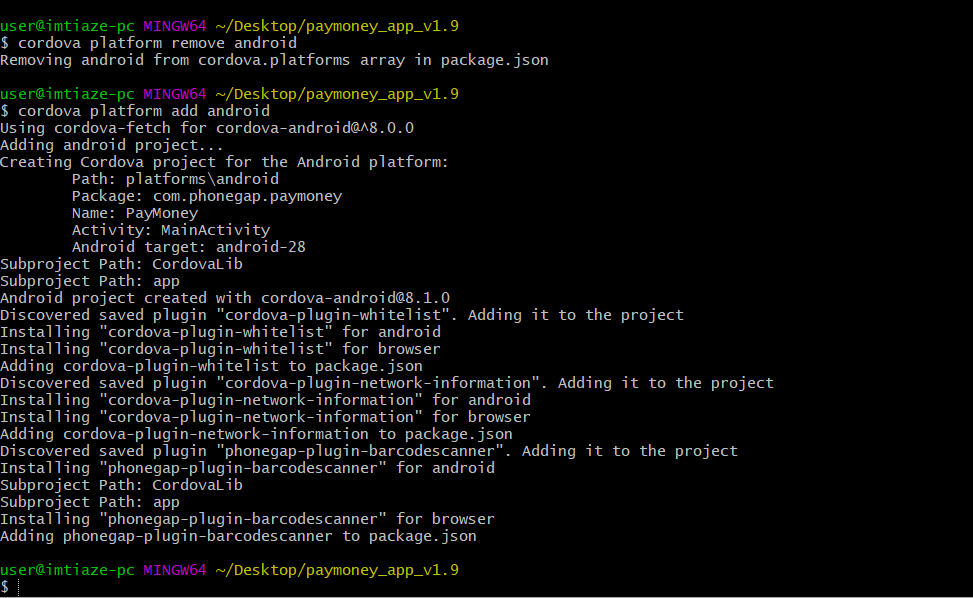973x598 pixels.
Task: Click the 'Creating Cordova project for the Android platform' line
Action: tap(225, 162)
